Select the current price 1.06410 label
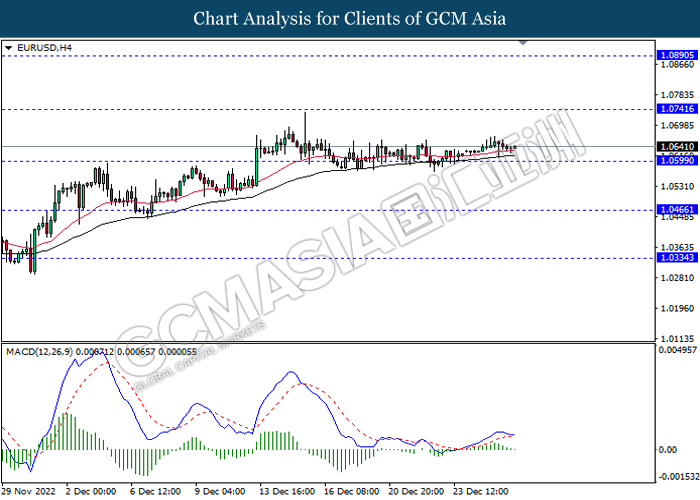 pos(677,146)
